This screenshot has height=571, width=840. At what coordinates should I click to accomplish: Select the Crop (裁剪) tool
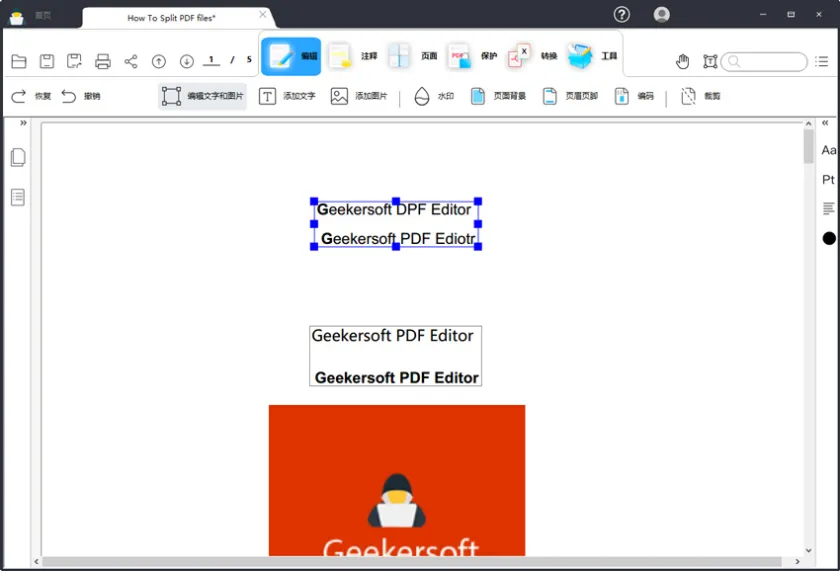[700, 97]
